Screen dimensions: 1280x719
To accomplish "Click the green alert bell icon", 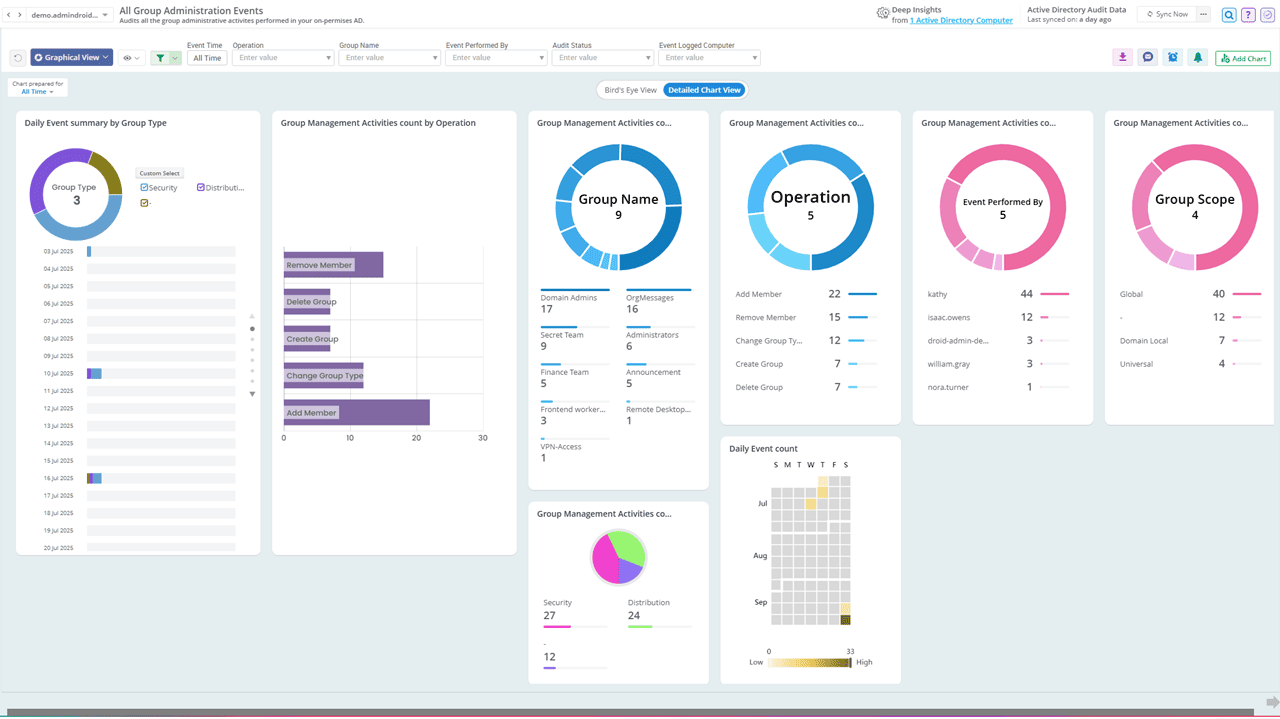I will [x=1198, y=58].
